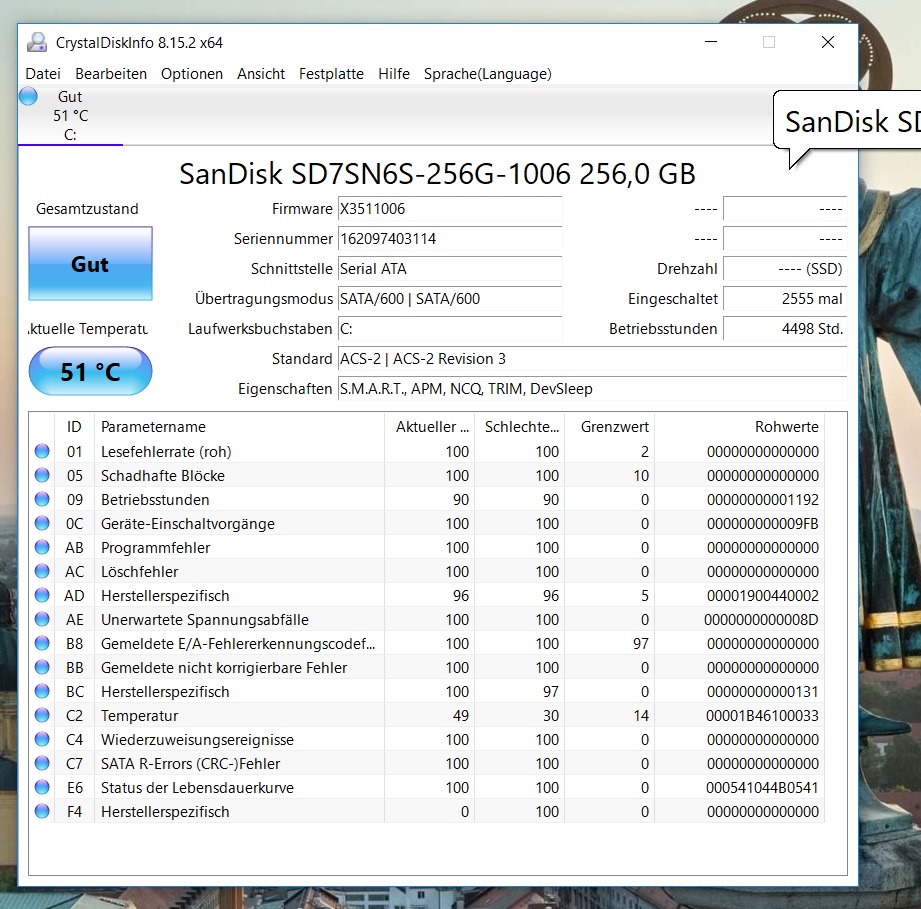921x909 pixels.
Task: Open the Bearbeiten menu
Action: [x=111, y=74]
